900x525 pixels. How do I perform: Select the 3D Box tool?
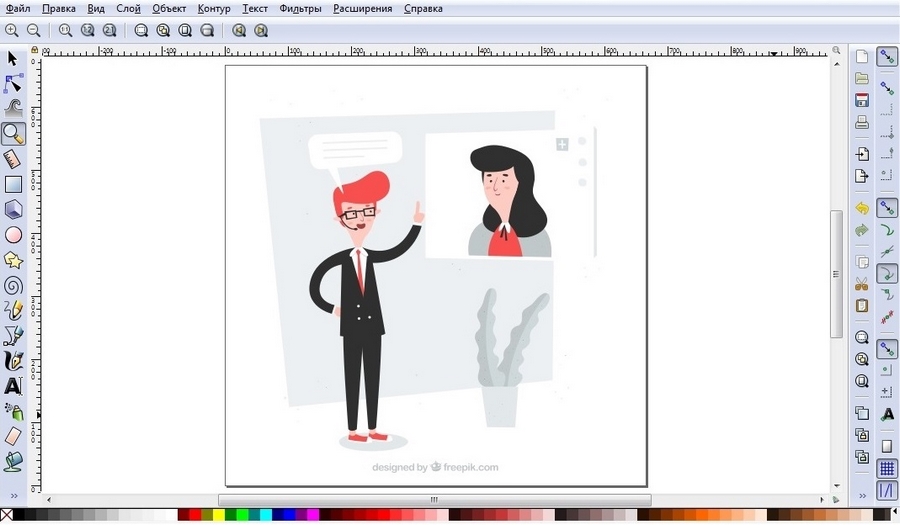tap(13, 209)
